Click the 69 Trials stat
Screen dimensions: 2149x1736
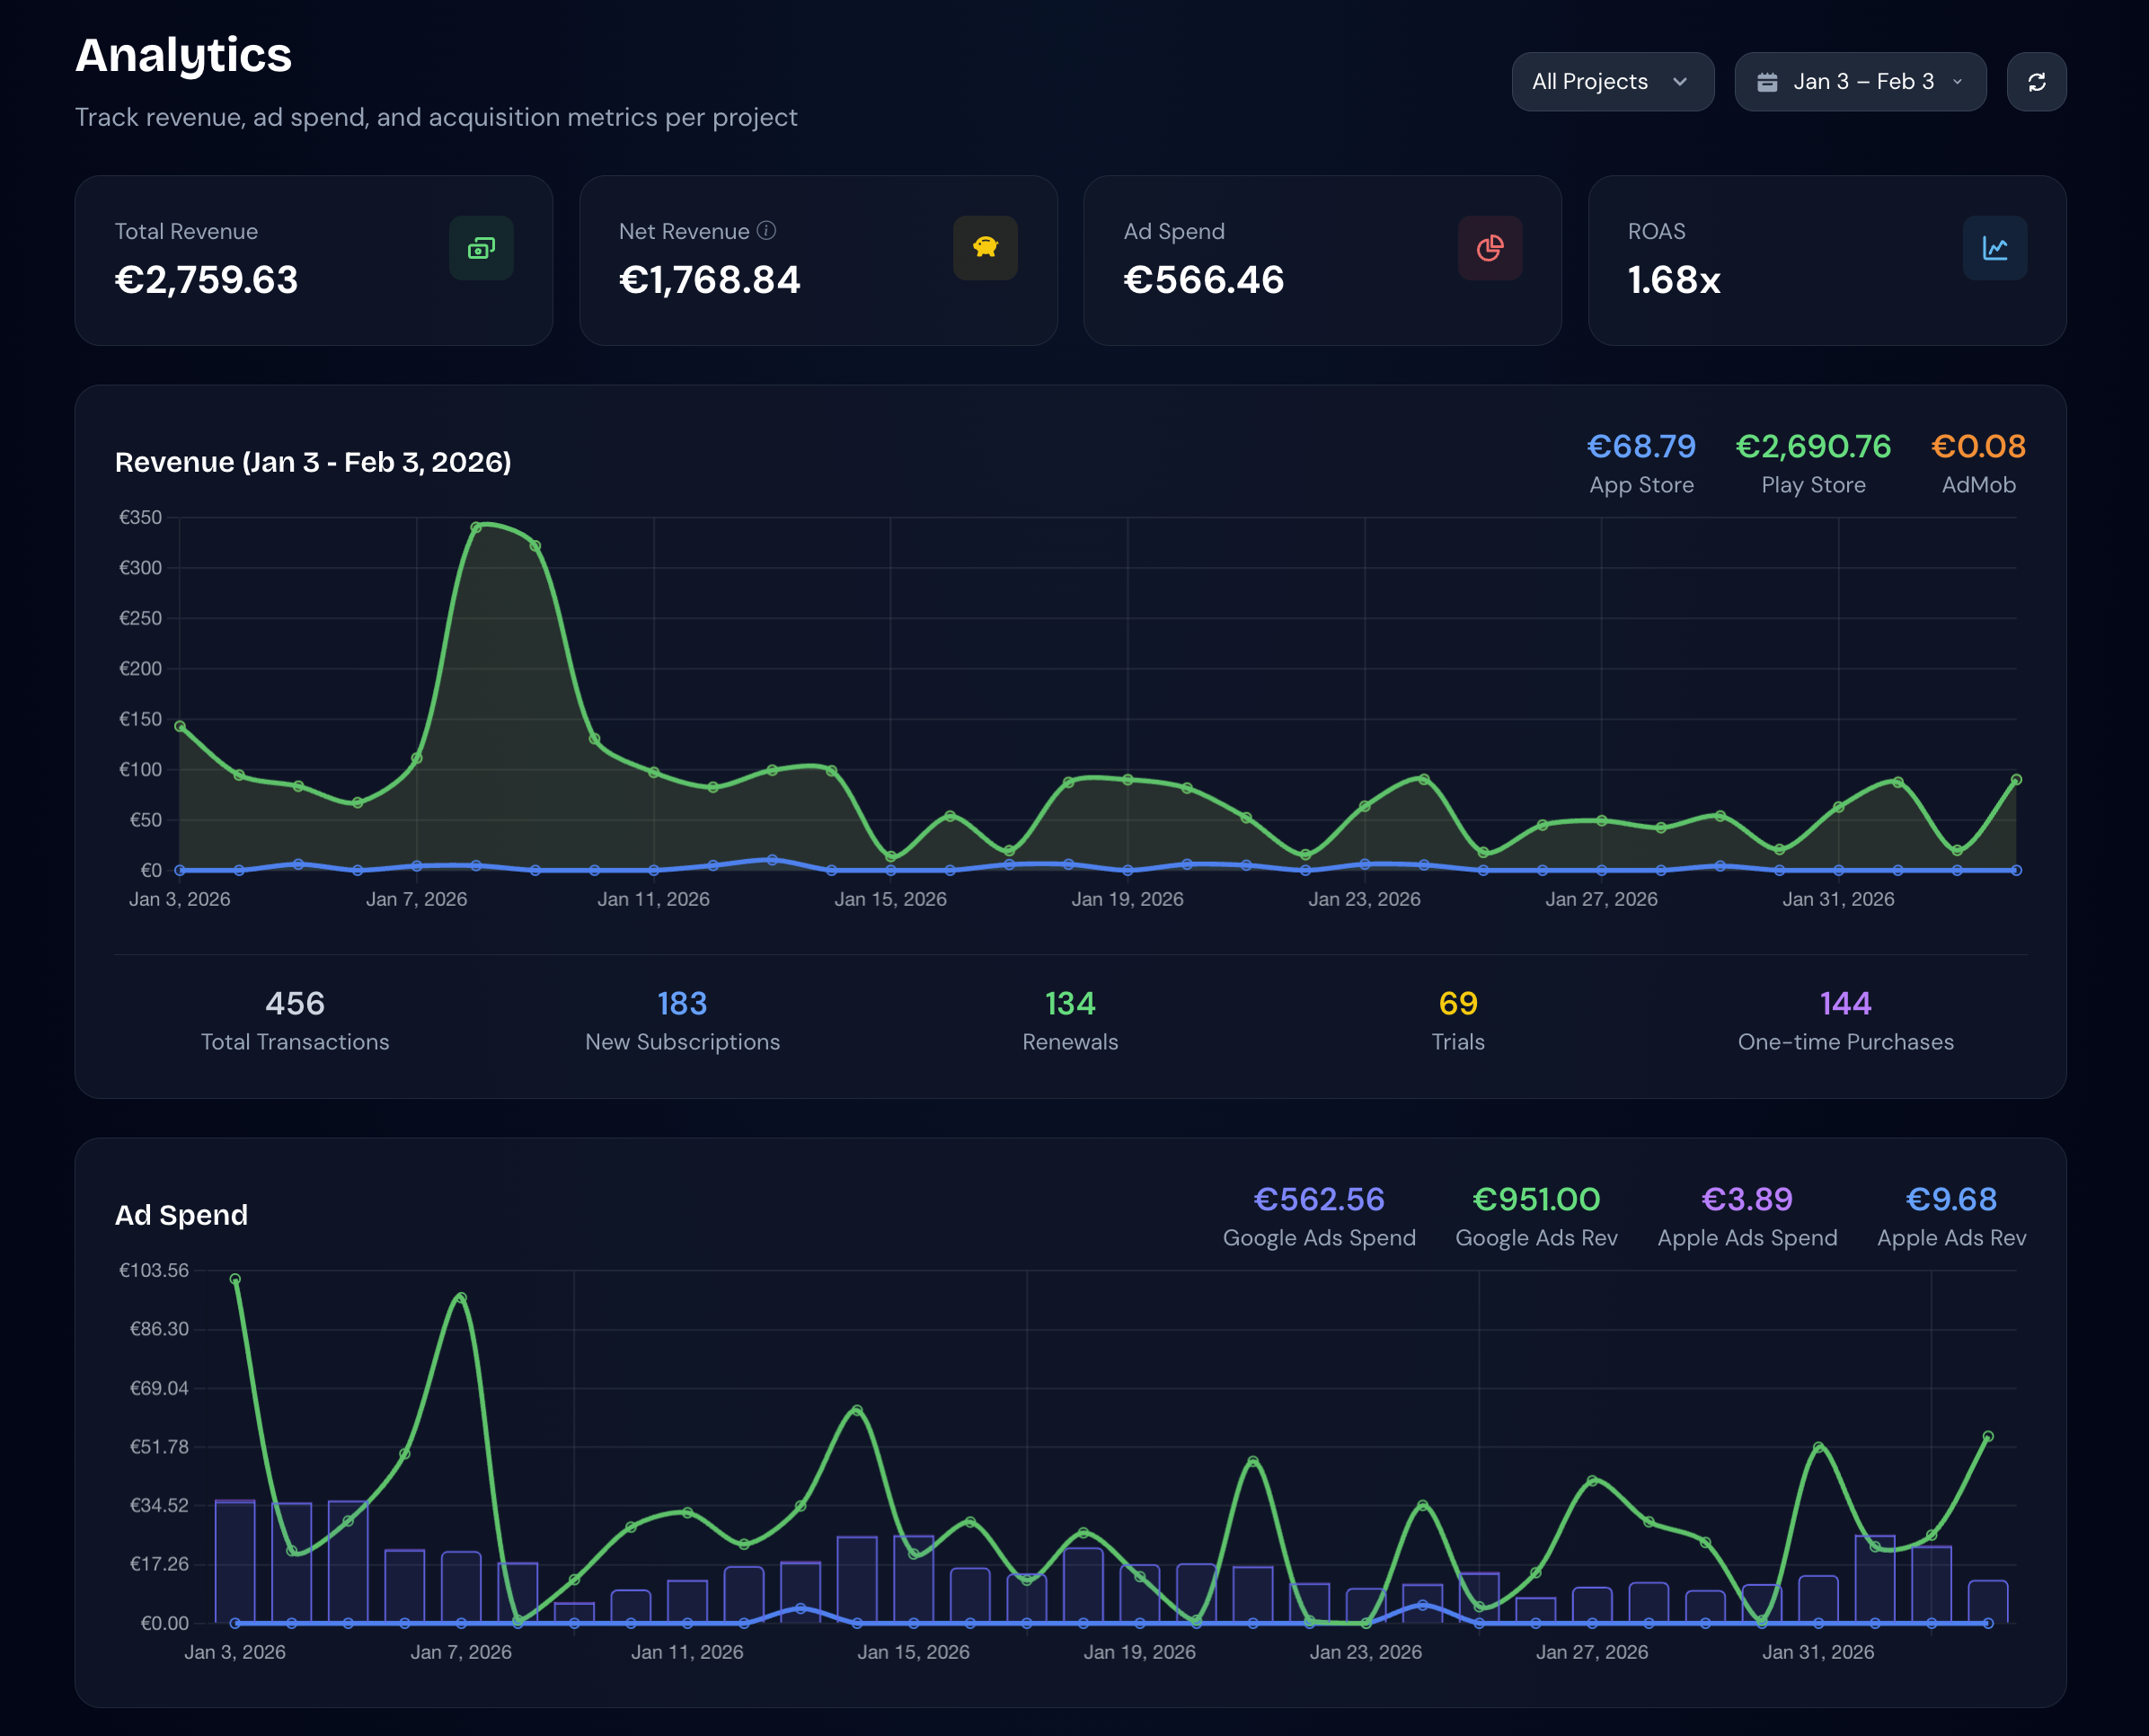coord(1457,1018)
